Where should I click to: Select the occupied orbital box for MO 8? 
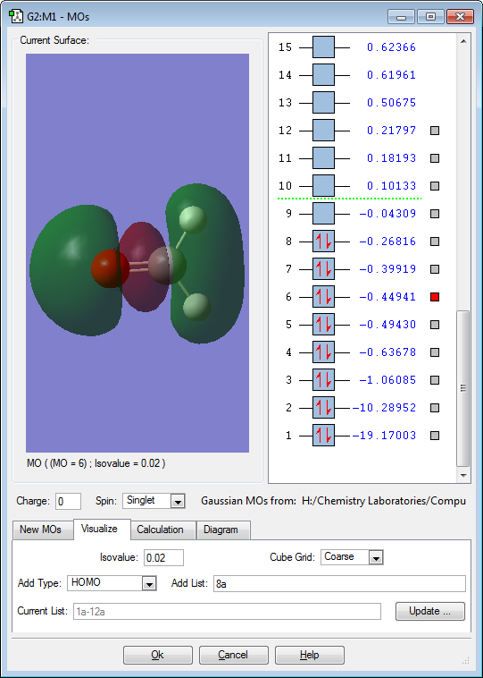pyautogui.click(x=323, y=241)
